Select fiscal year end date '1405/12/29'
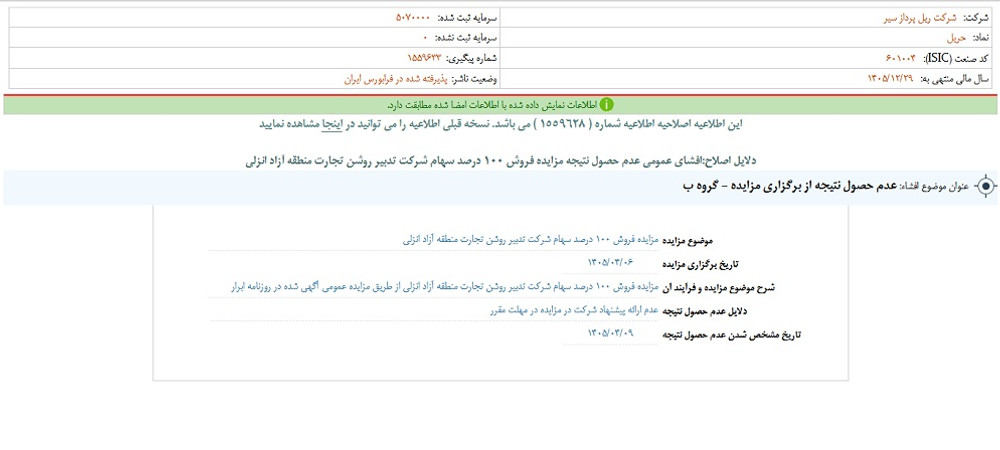Viewport: 1000px width, 450px height. (891, 78)
